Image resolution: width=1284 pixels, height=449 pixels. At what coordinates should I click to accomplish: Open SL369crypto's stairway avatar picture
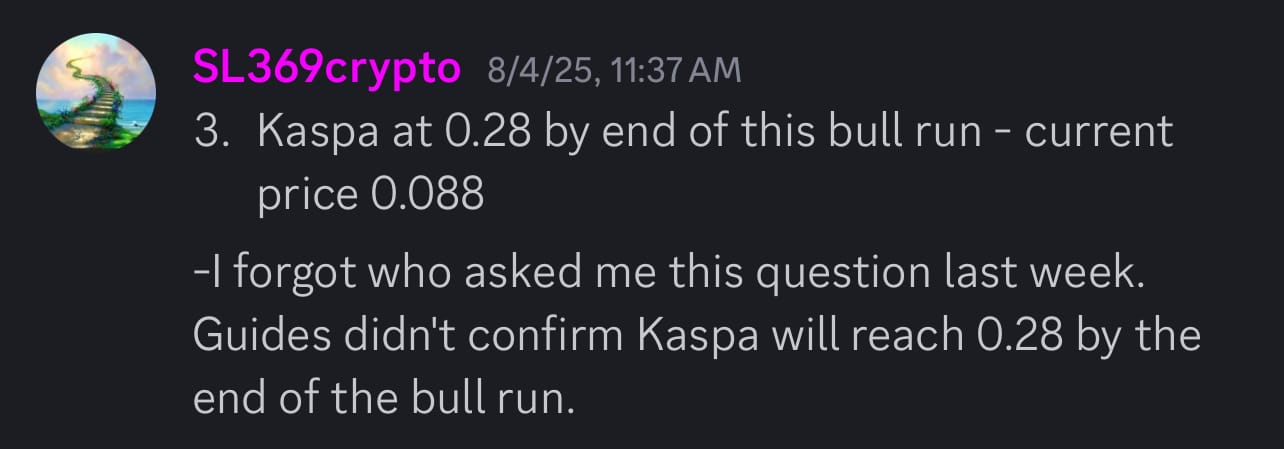point(96,93)
